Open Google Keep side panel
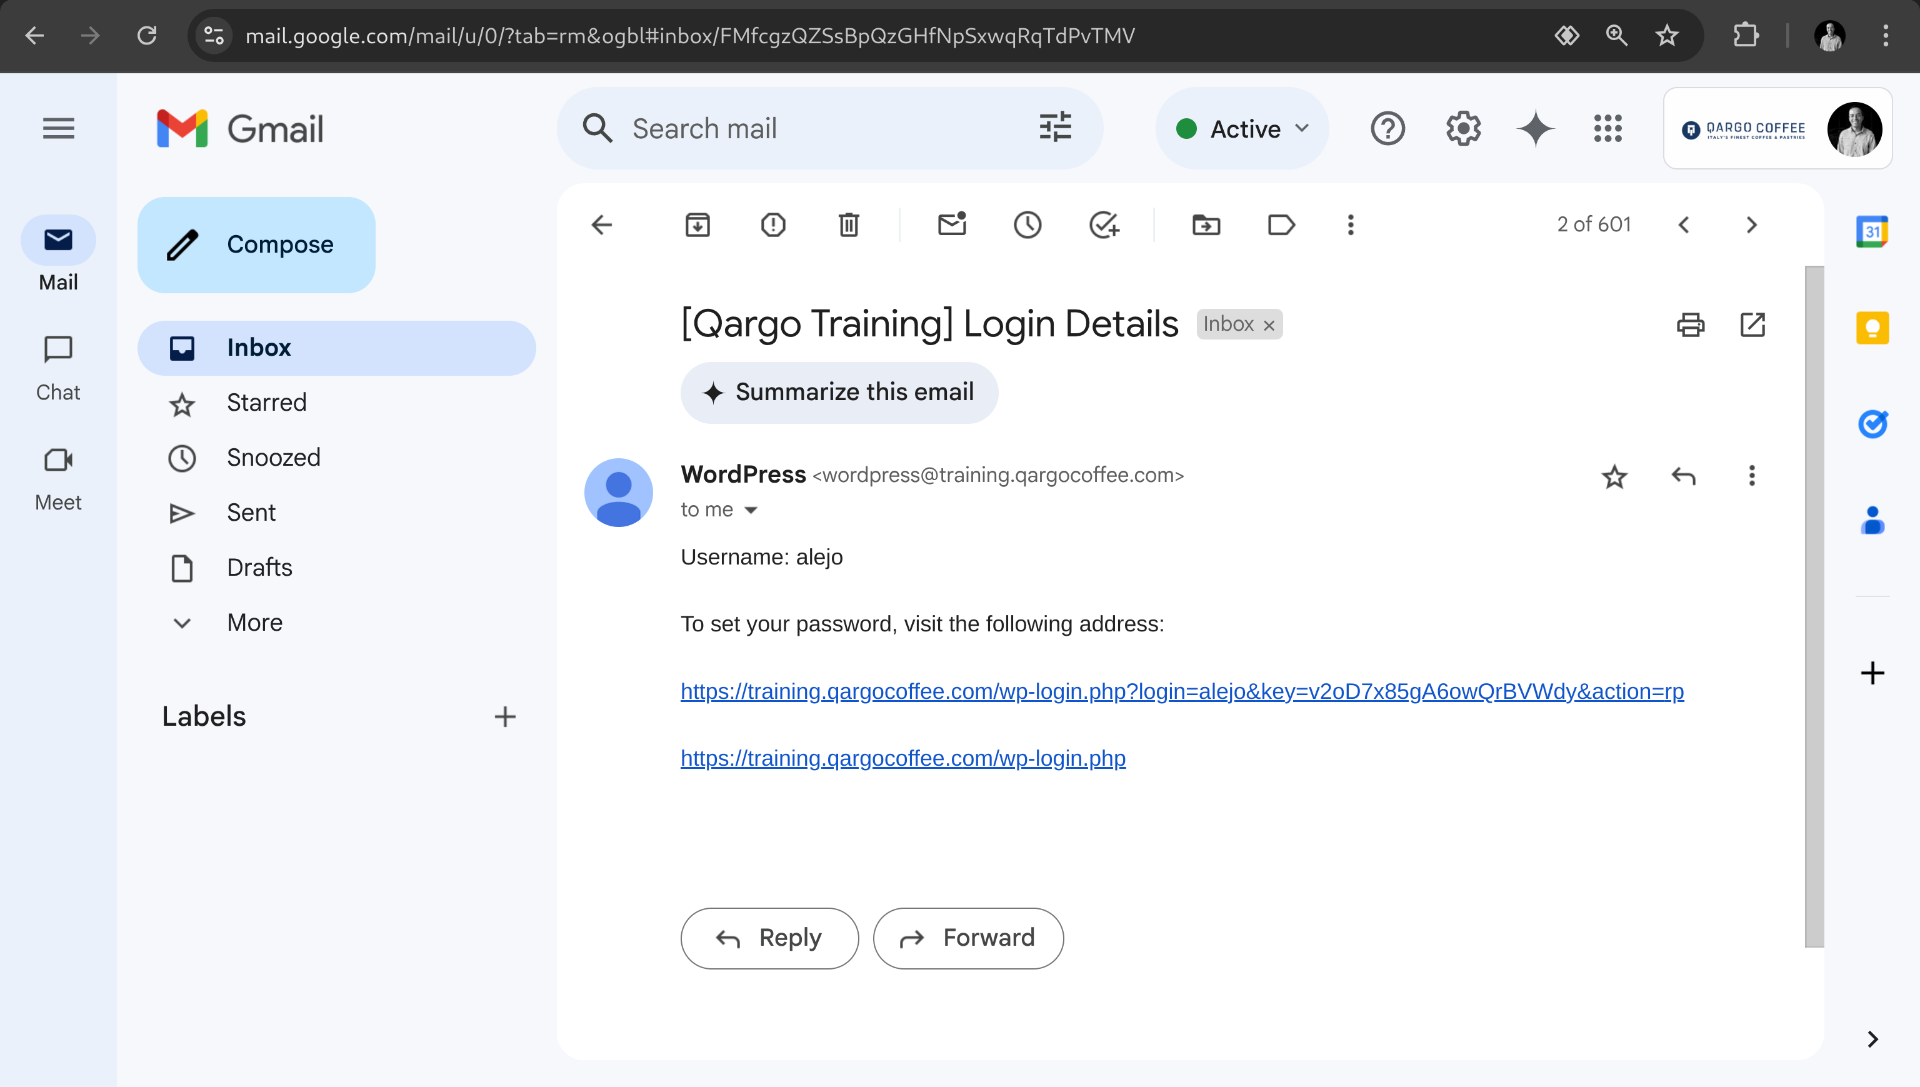Image resolution: width=1920 pixels, height=1087 pixels. pyautogui.click(x=1873, y=328)
